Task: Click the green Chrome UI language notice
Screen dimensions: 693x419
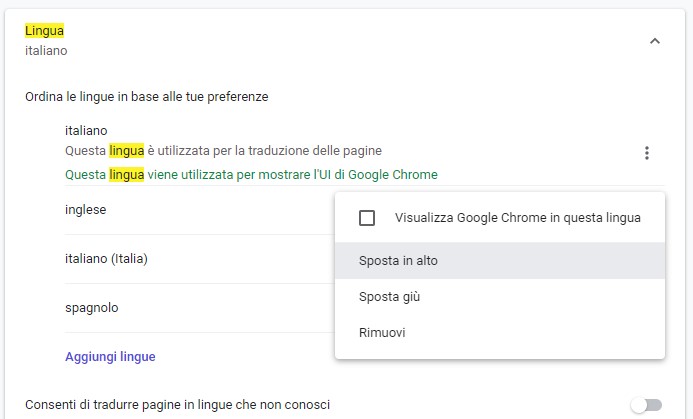Action: click(x=251, y=175)
